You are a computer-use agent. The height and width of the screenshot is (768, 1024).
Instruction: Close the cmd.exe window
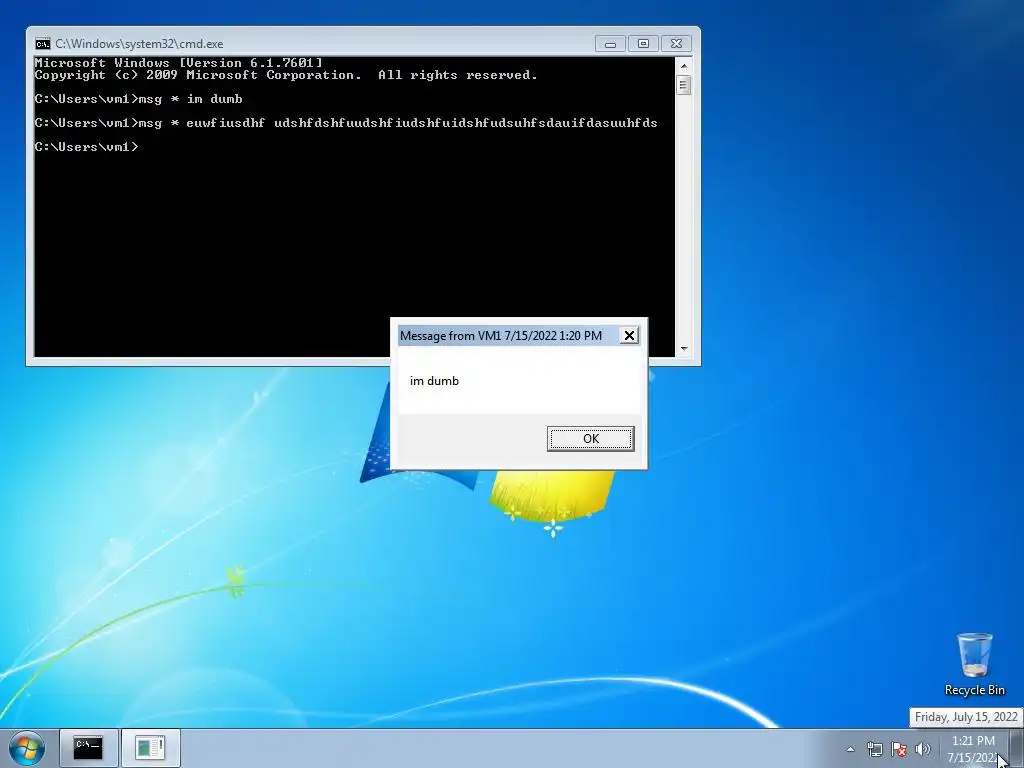677,44
